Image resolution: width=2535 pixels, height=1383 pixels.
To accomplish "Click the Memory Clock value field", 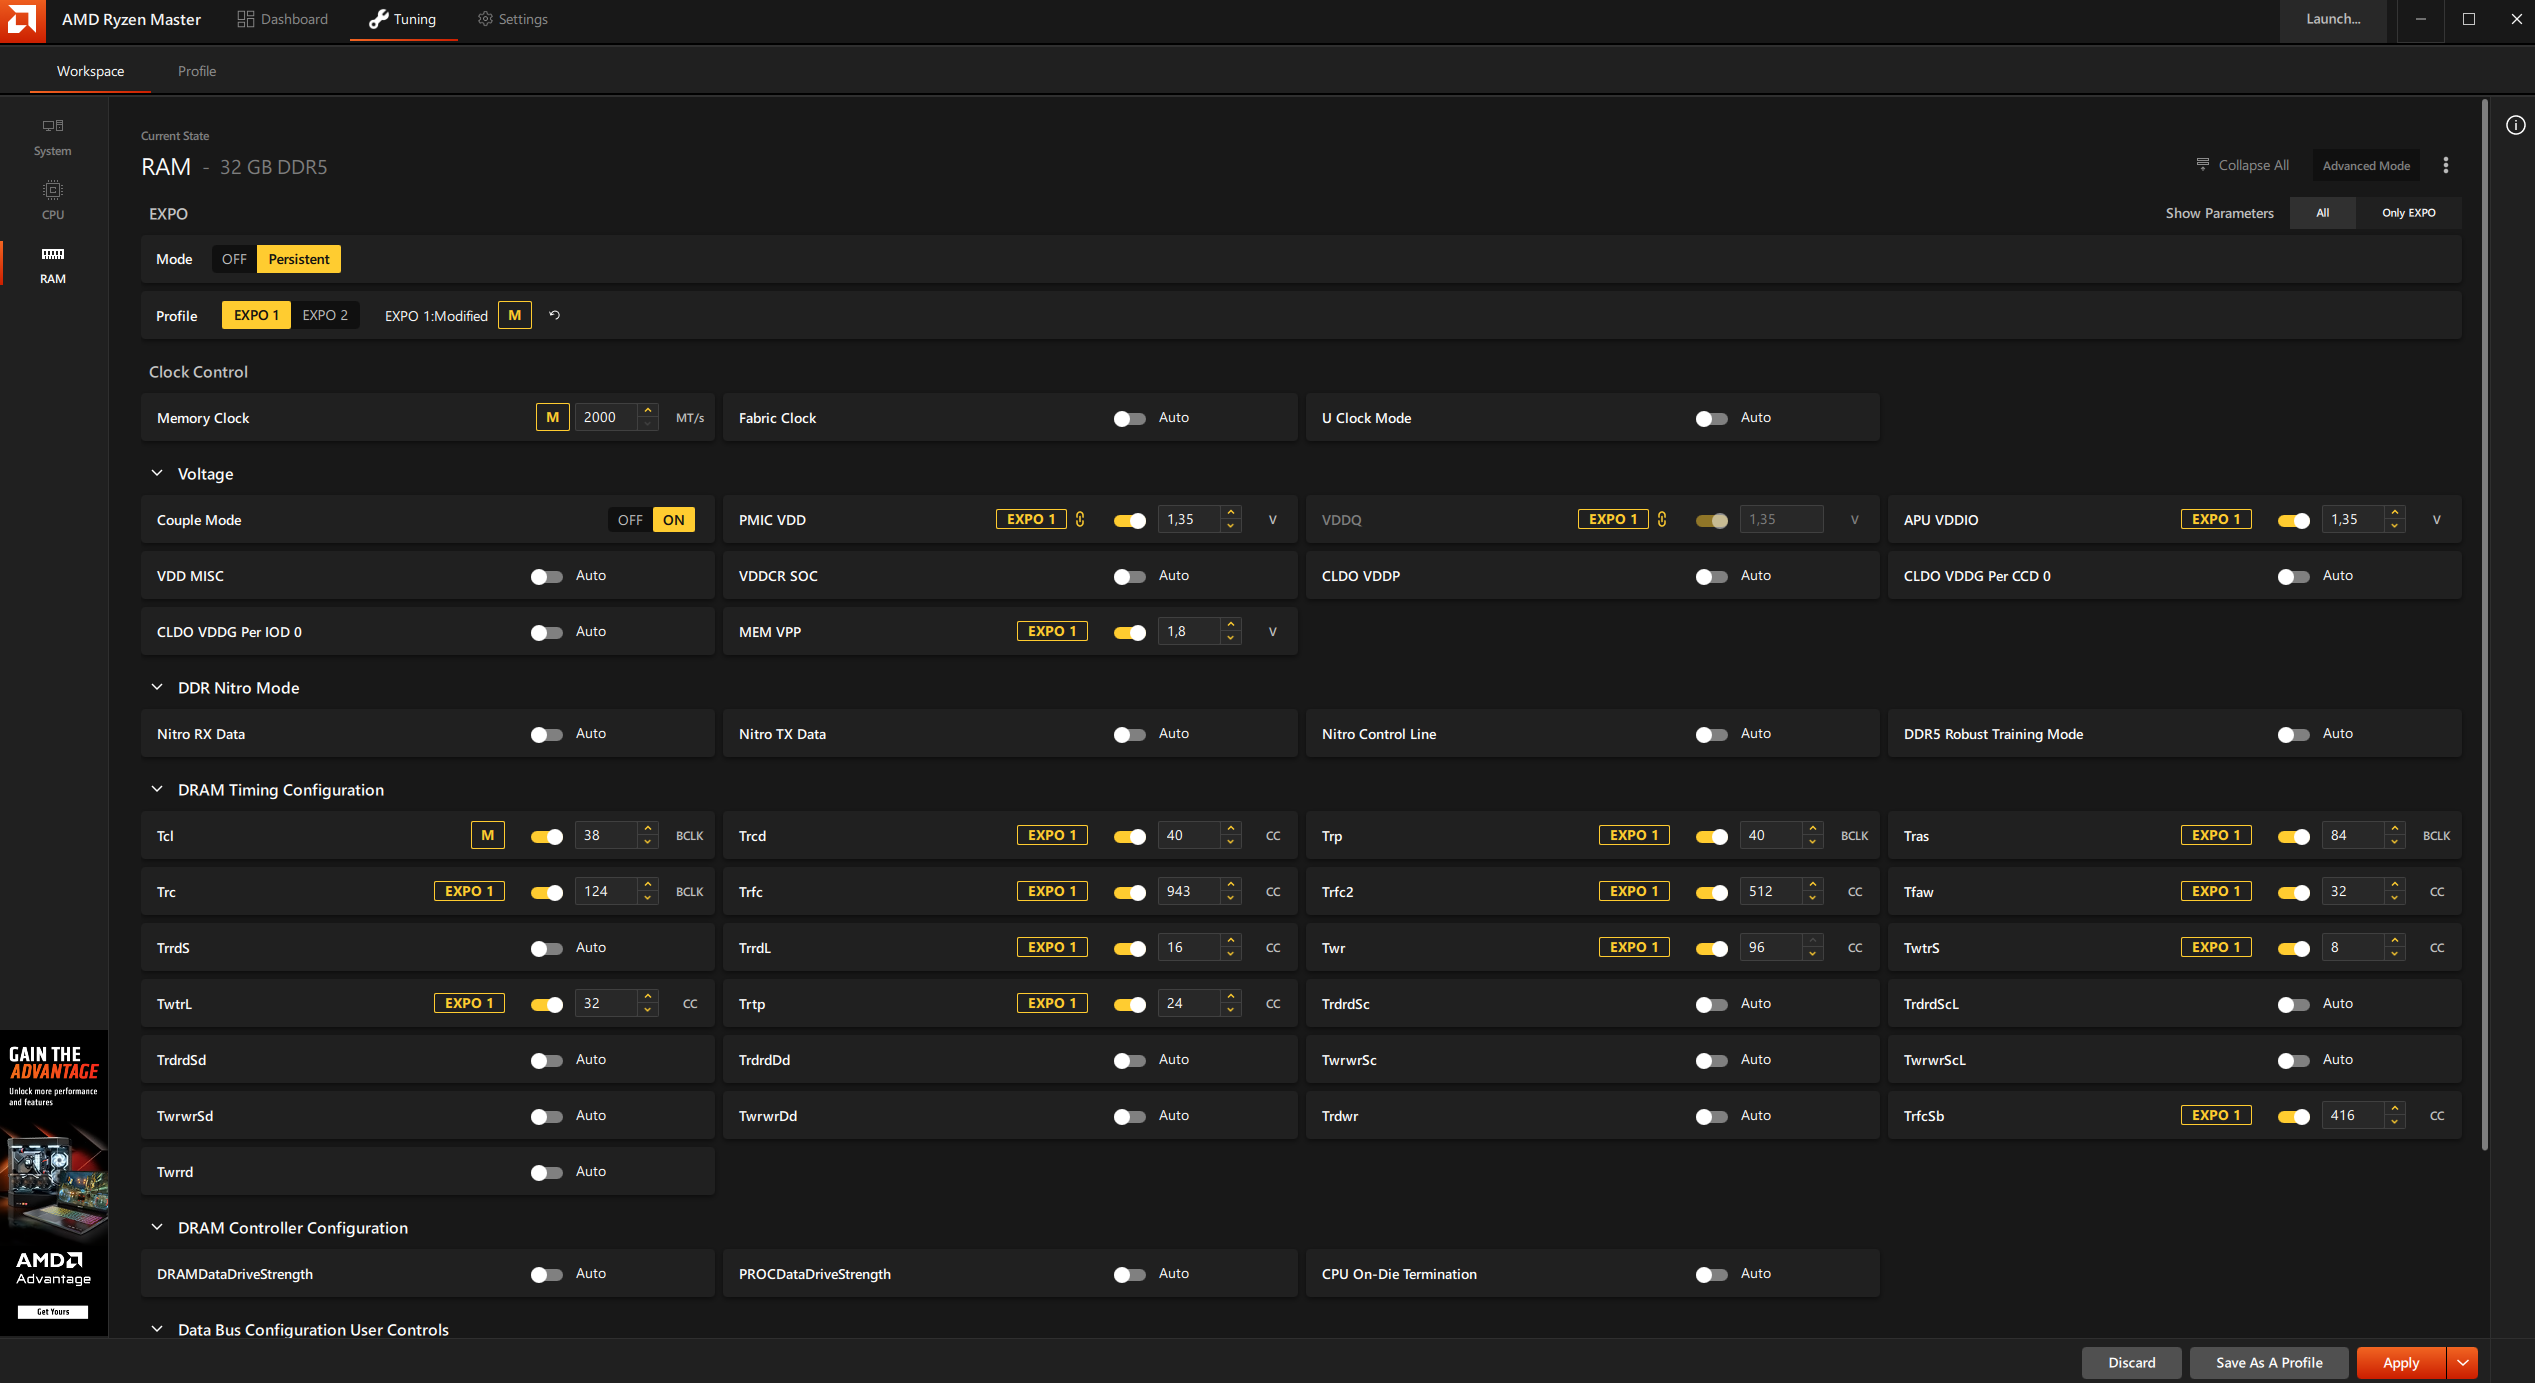I will pos(606,417).
